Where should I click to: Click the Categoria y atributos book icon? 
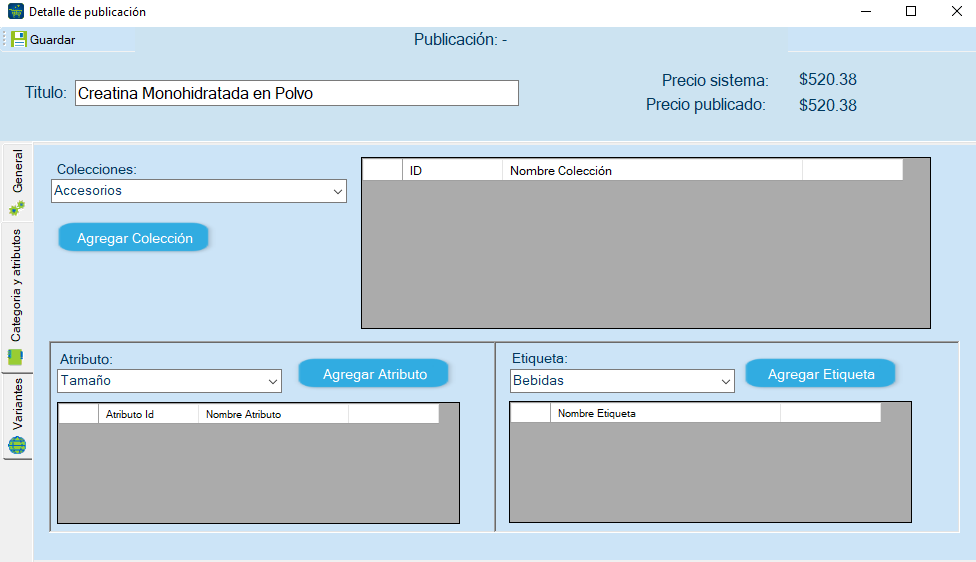click(x=16, y=357)
